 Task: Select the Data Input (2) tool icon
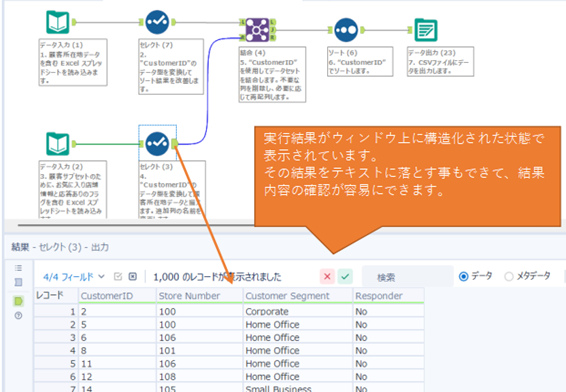click(x=58, y=144)
